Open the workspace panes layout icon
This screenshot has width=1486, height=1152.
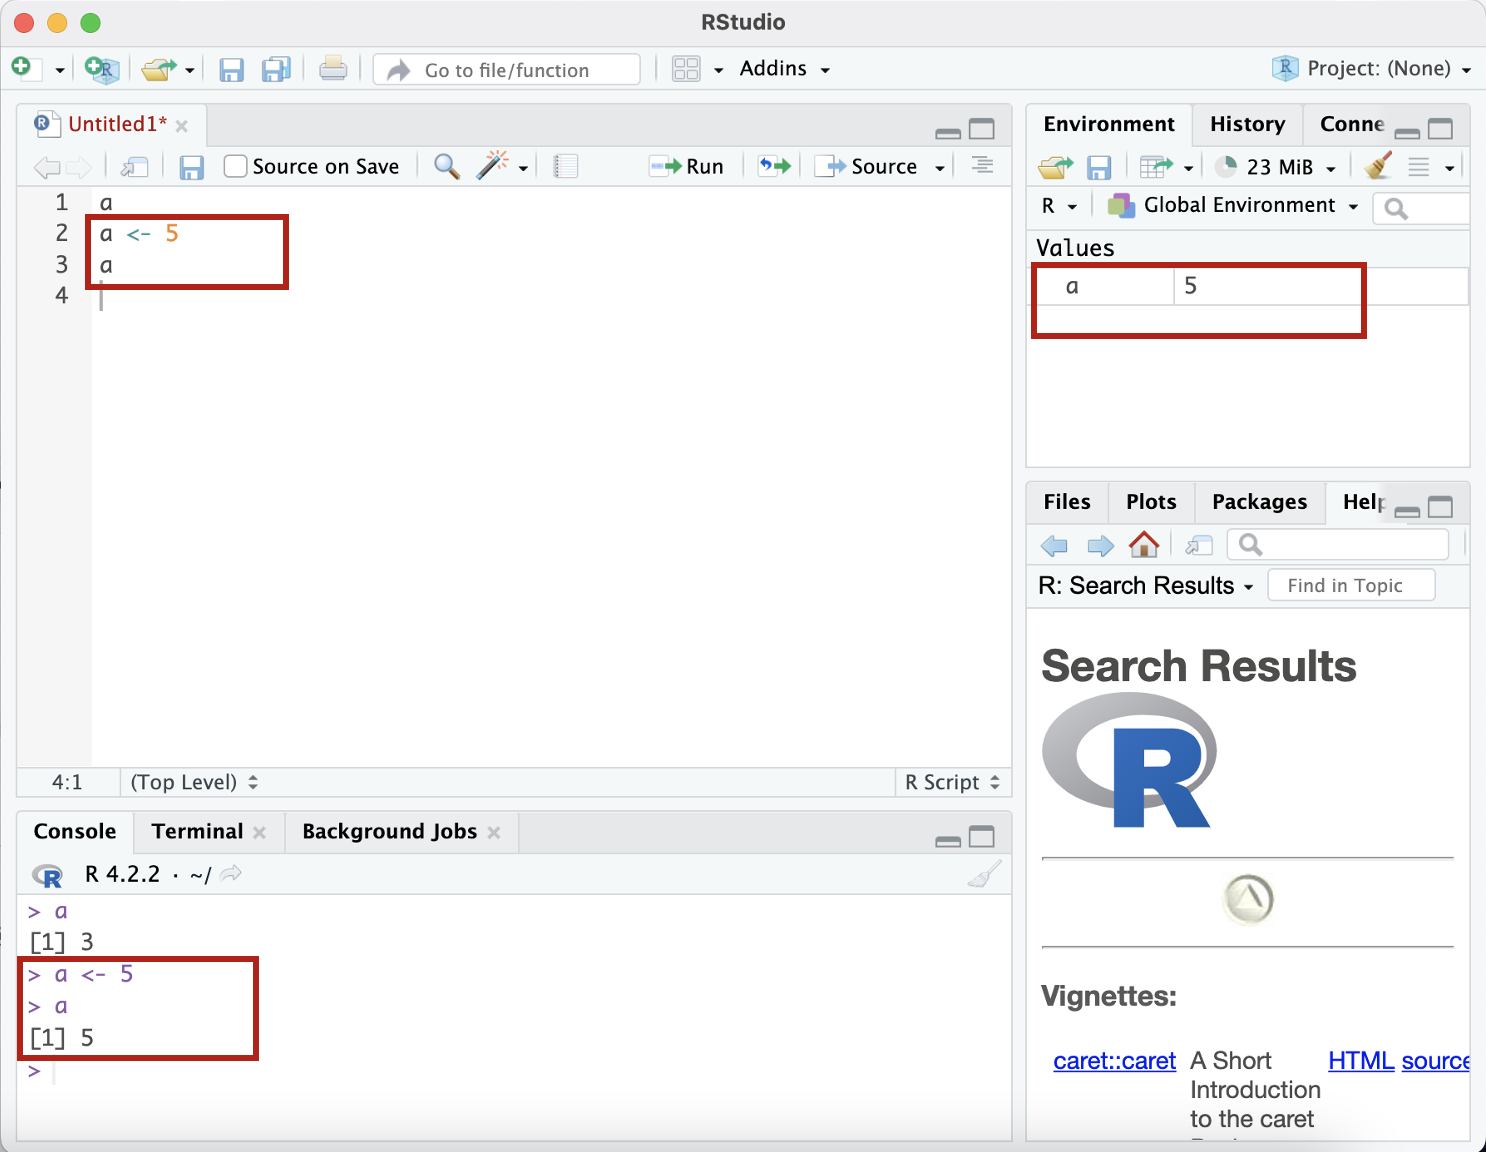click(x=686, y=69)
